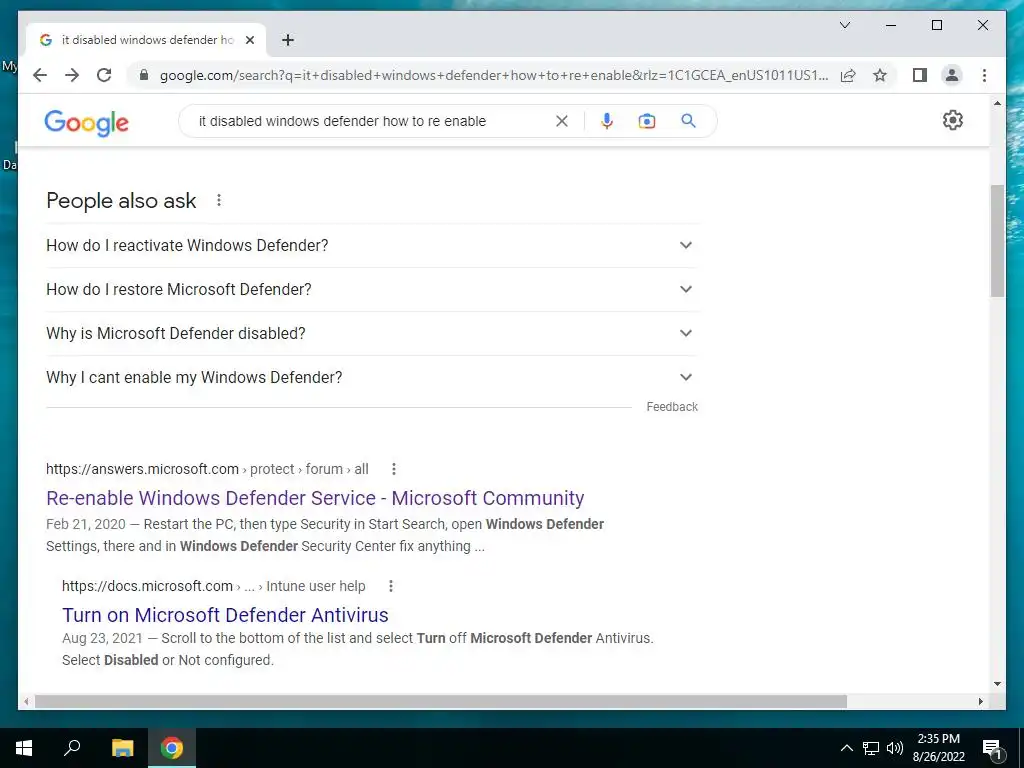This screenshot has width=1024, height=768.
Task: Open the notification center icon
Action: click(x=992, y=748)
